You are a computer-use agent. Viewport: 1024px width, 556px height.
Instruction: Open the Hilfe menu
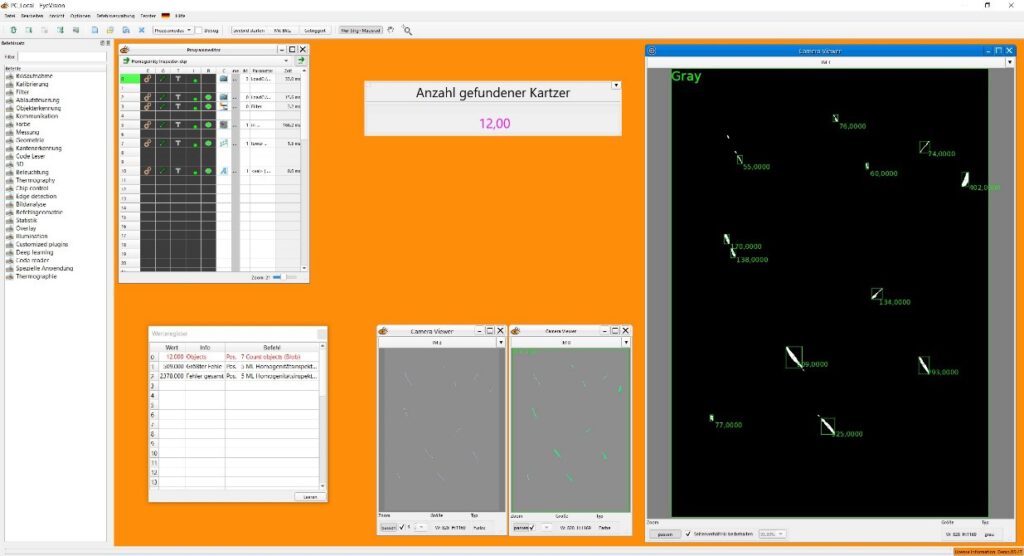pyautogui.click(x=180, y=16)
